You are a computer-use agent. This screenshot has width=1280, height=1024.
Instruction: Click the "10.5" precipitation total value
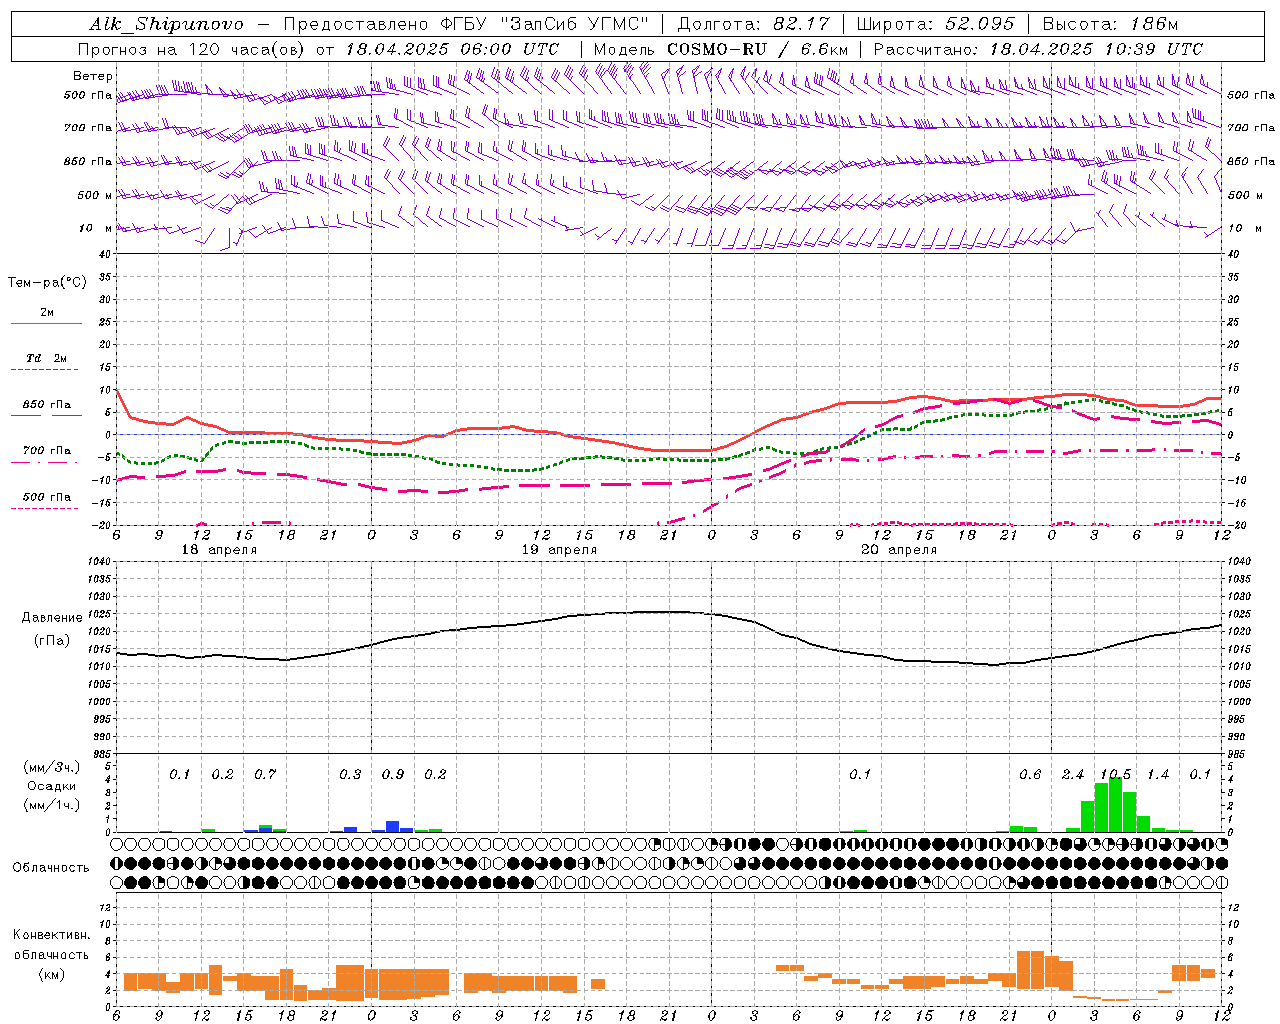click(1116, 774)
